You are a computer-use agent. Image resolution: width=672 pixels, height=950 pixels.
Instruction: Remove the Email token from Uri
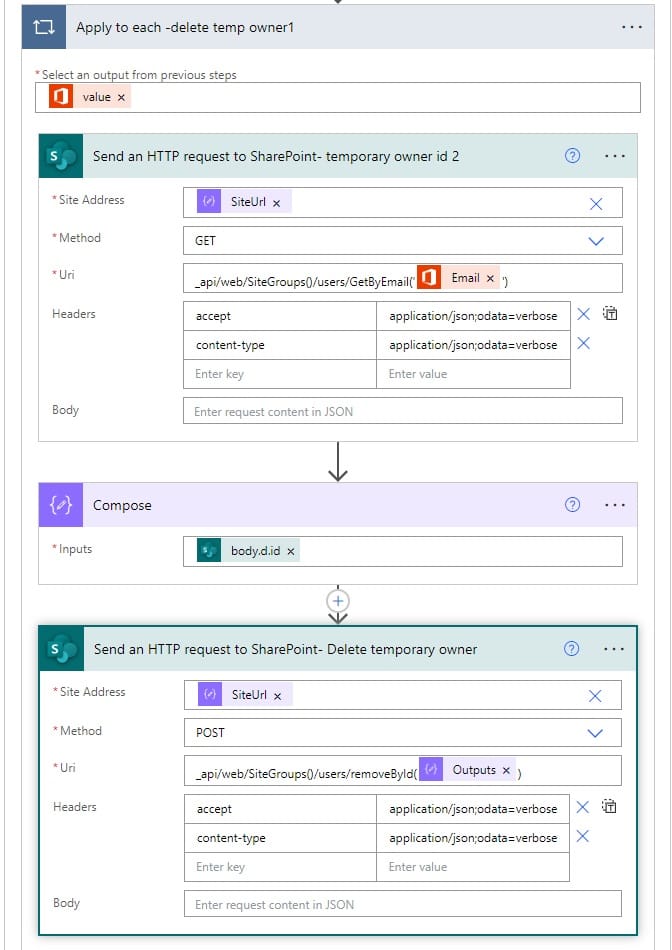(490, 278)
